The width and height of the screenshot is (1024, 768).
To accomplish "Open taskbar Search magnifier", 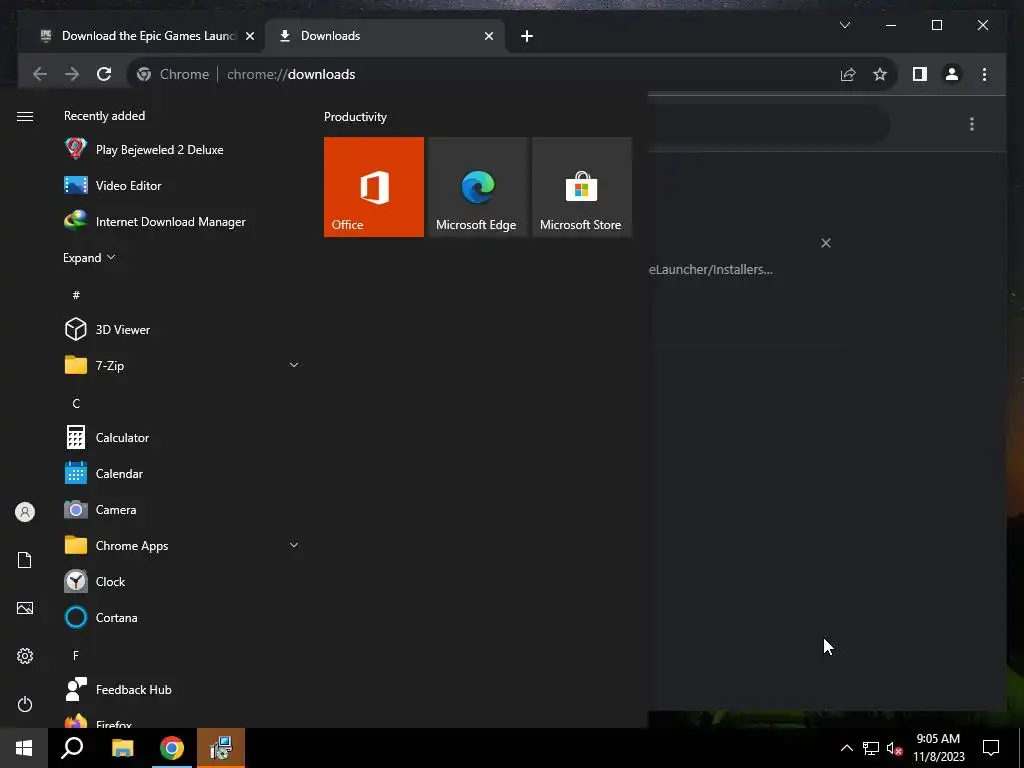I will [x=72, y=748].
